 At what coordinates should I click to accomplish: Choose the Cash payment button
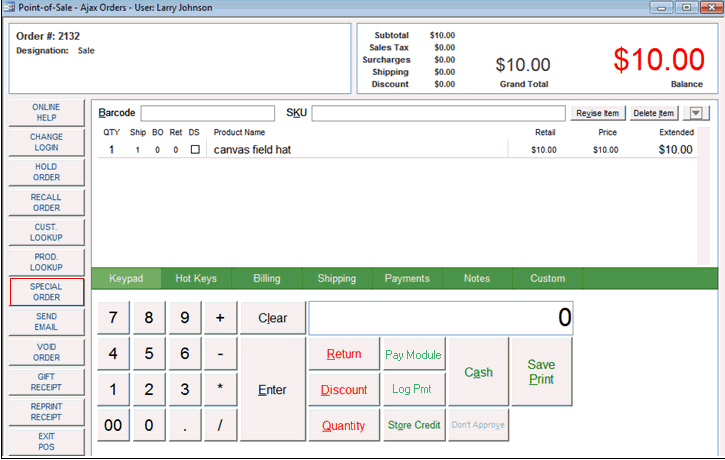(478, 372)
